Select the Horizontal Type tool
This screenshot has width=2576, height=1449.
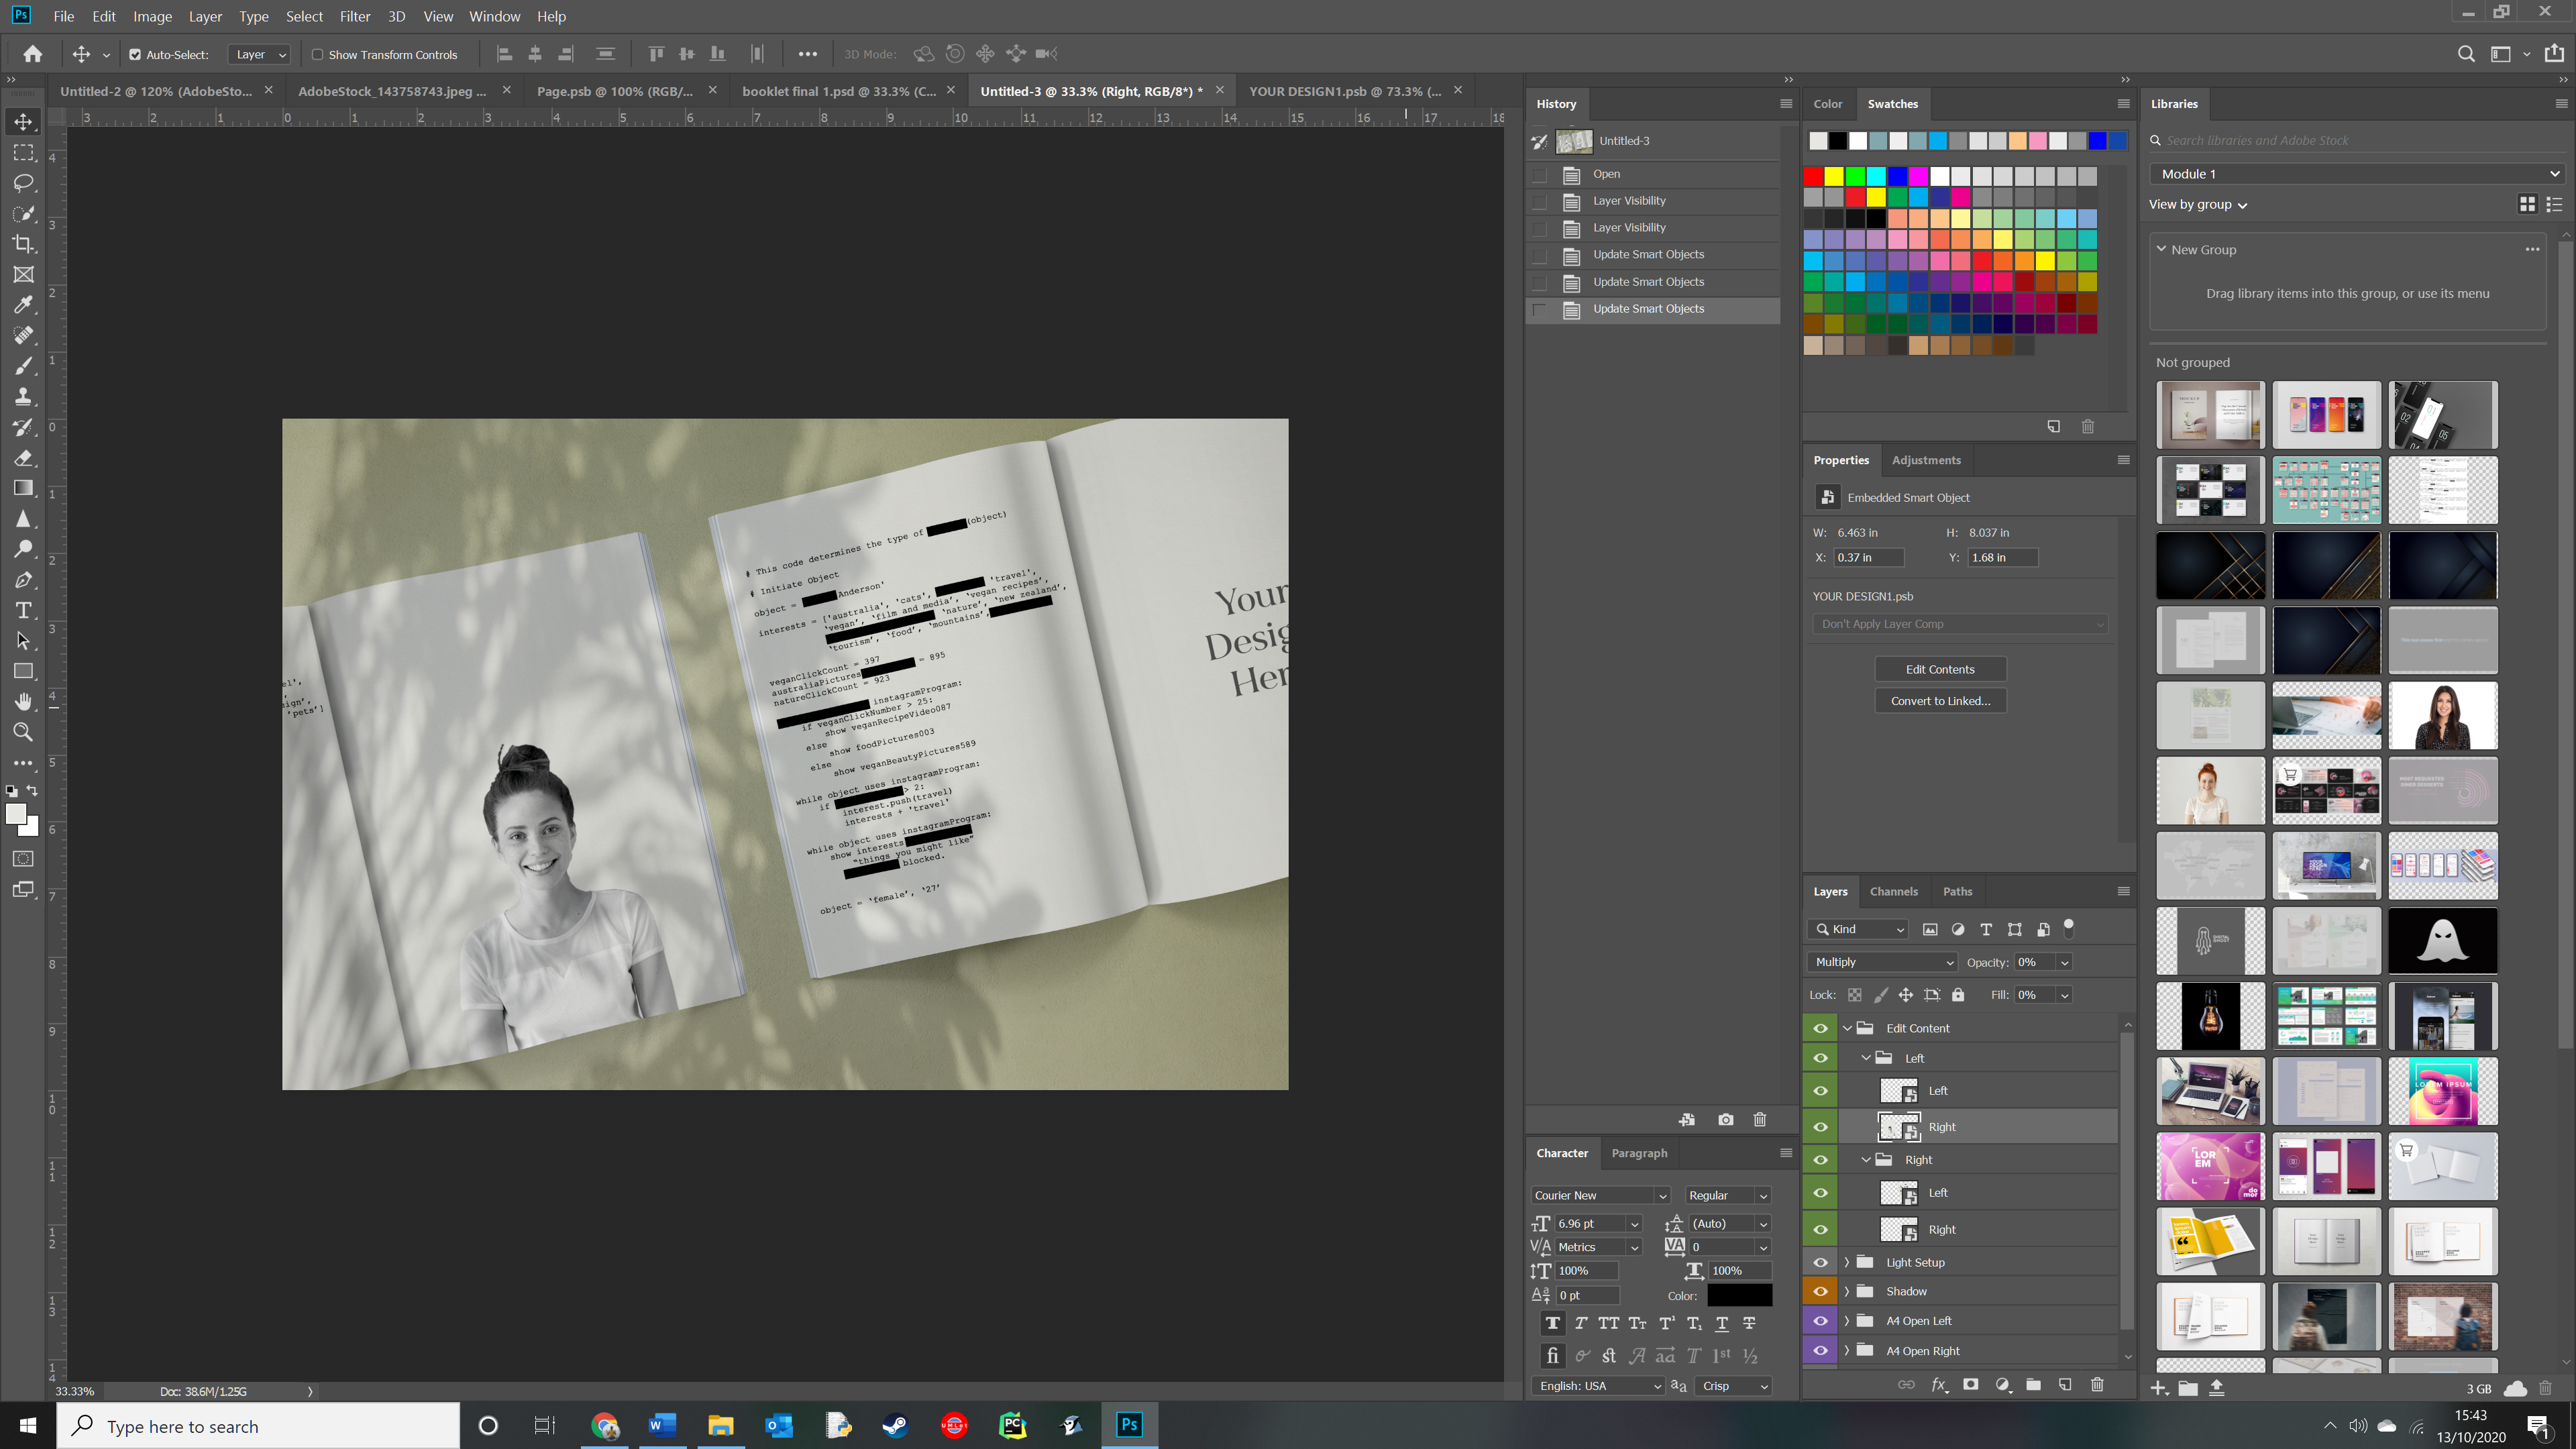23,610
